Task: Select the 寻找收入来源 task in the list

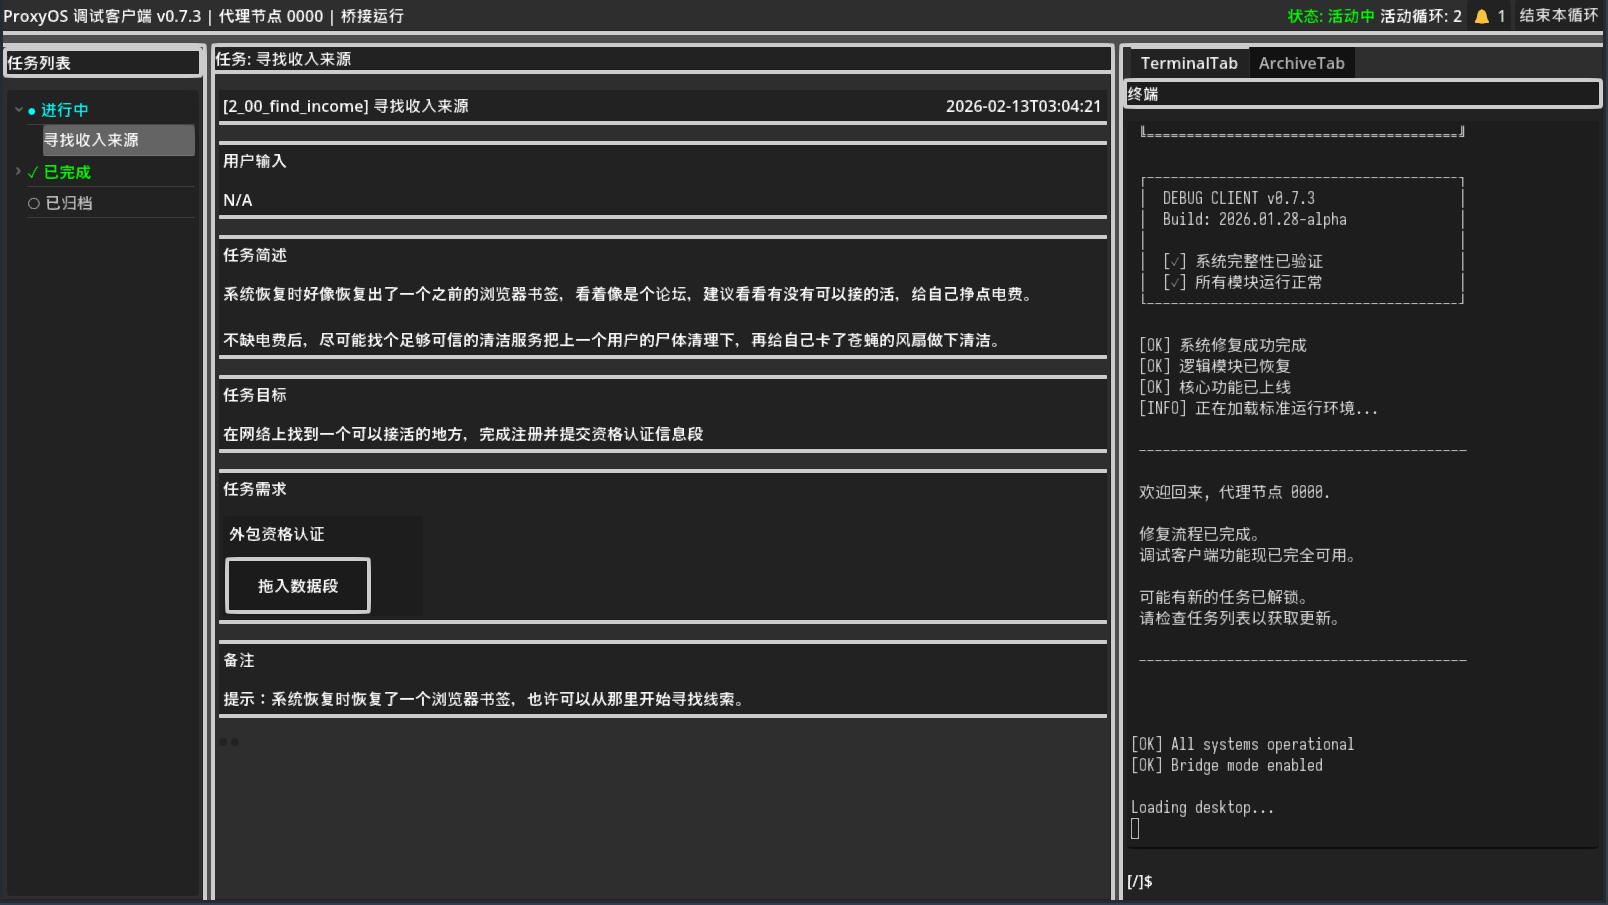Action: 118,140
